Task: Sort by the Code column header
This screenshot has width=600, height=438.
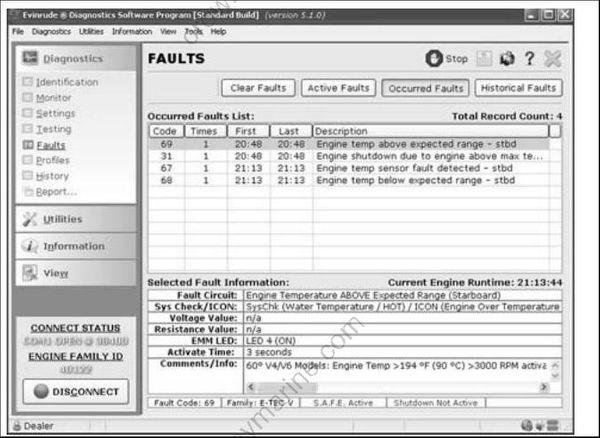Action: pos(166,131)
